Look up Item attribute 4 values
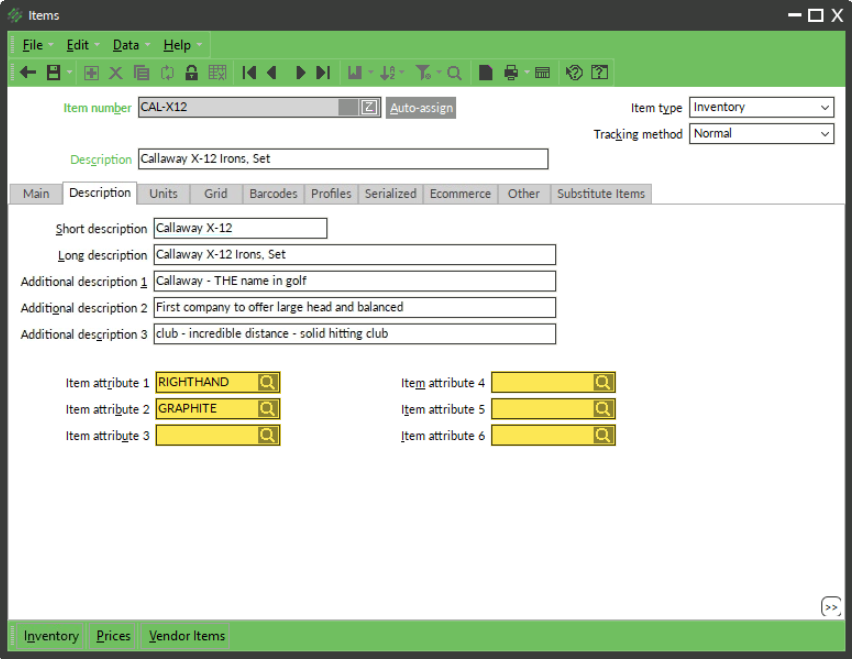 pos(603,382)
